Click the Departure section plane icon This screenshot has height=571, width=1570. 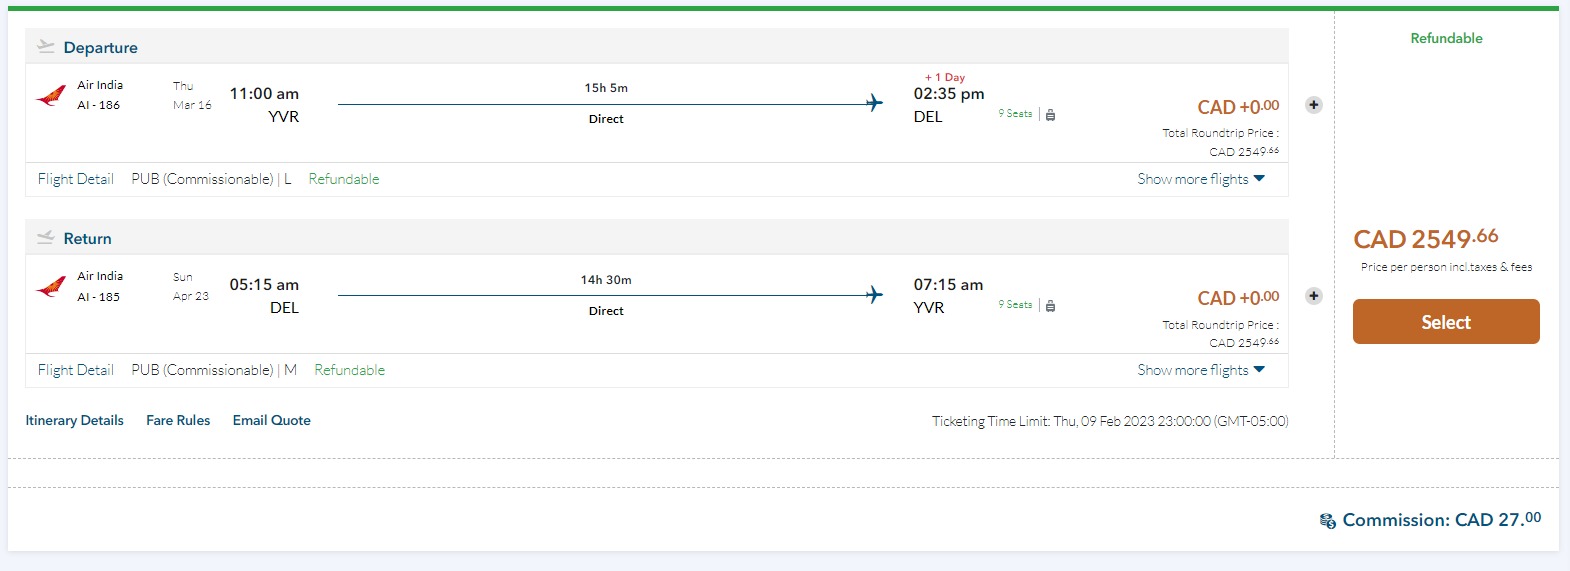[x=46, y=47]
